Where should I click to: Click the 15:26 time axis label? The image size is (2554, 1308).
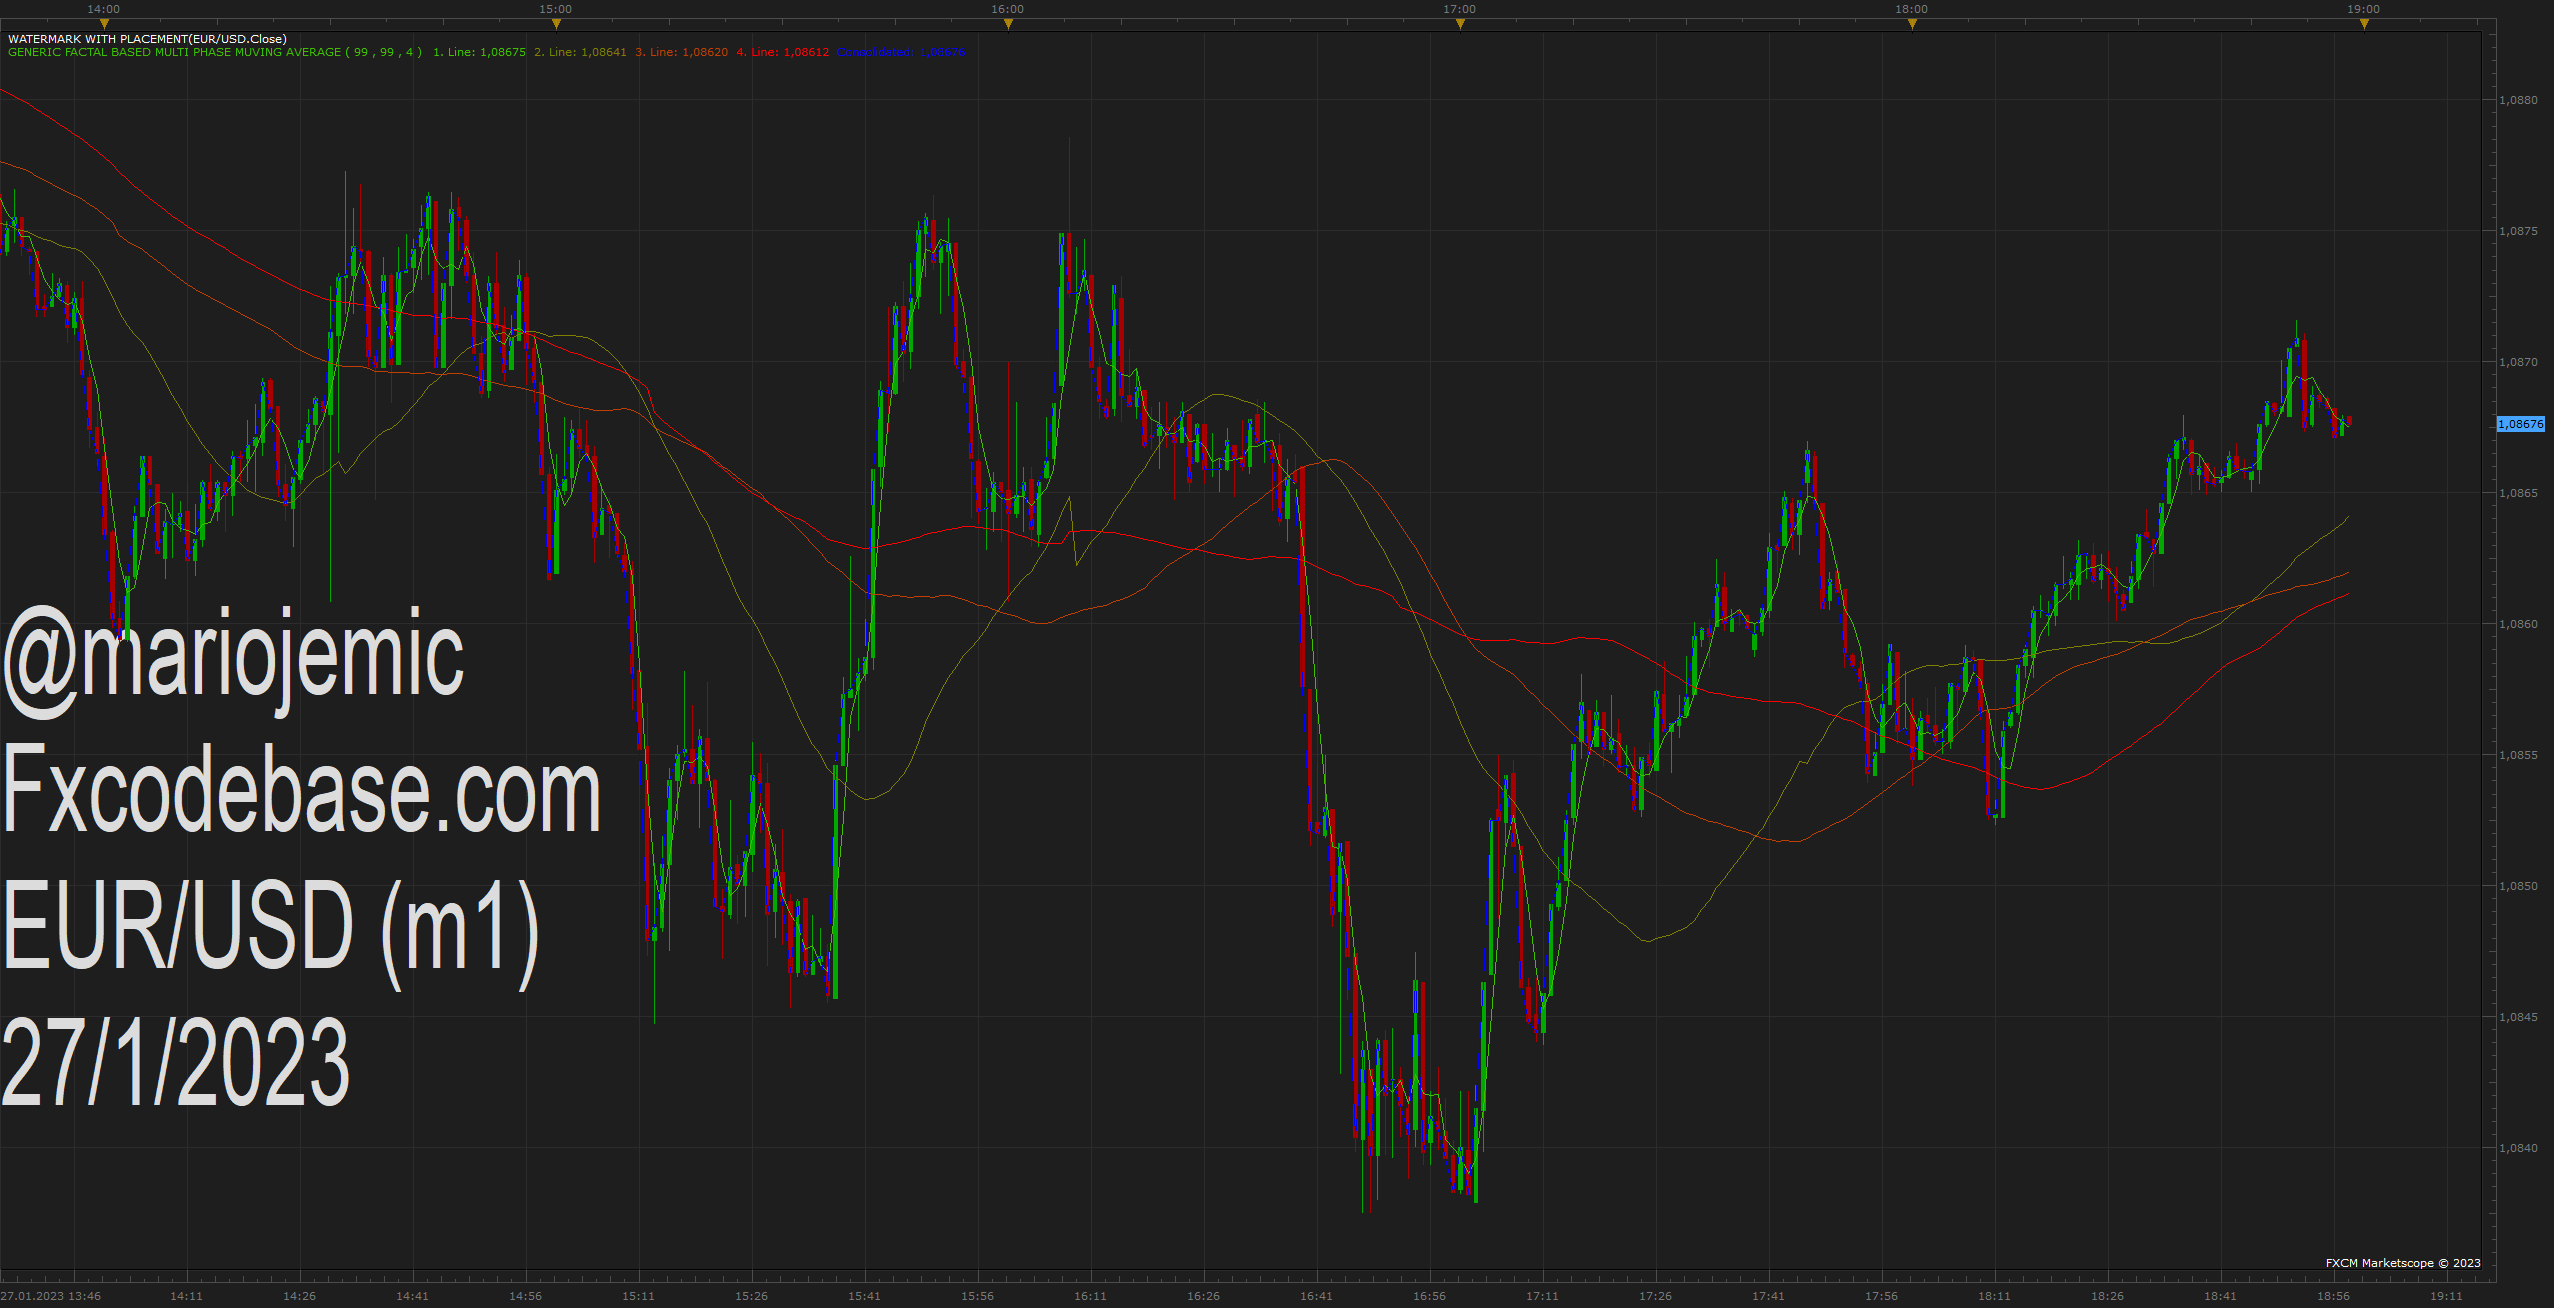click(x=751, y=1296)
